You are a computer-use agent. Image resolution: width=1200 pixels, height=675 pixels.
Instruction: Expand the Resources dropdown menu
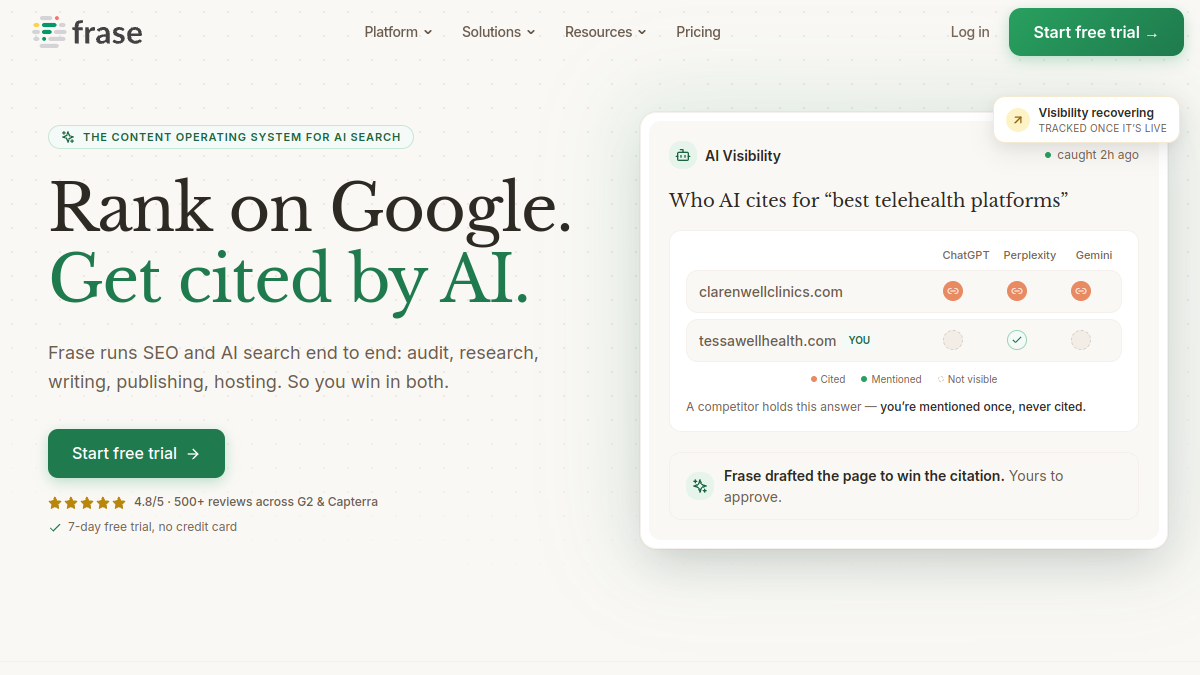(605, 32)
